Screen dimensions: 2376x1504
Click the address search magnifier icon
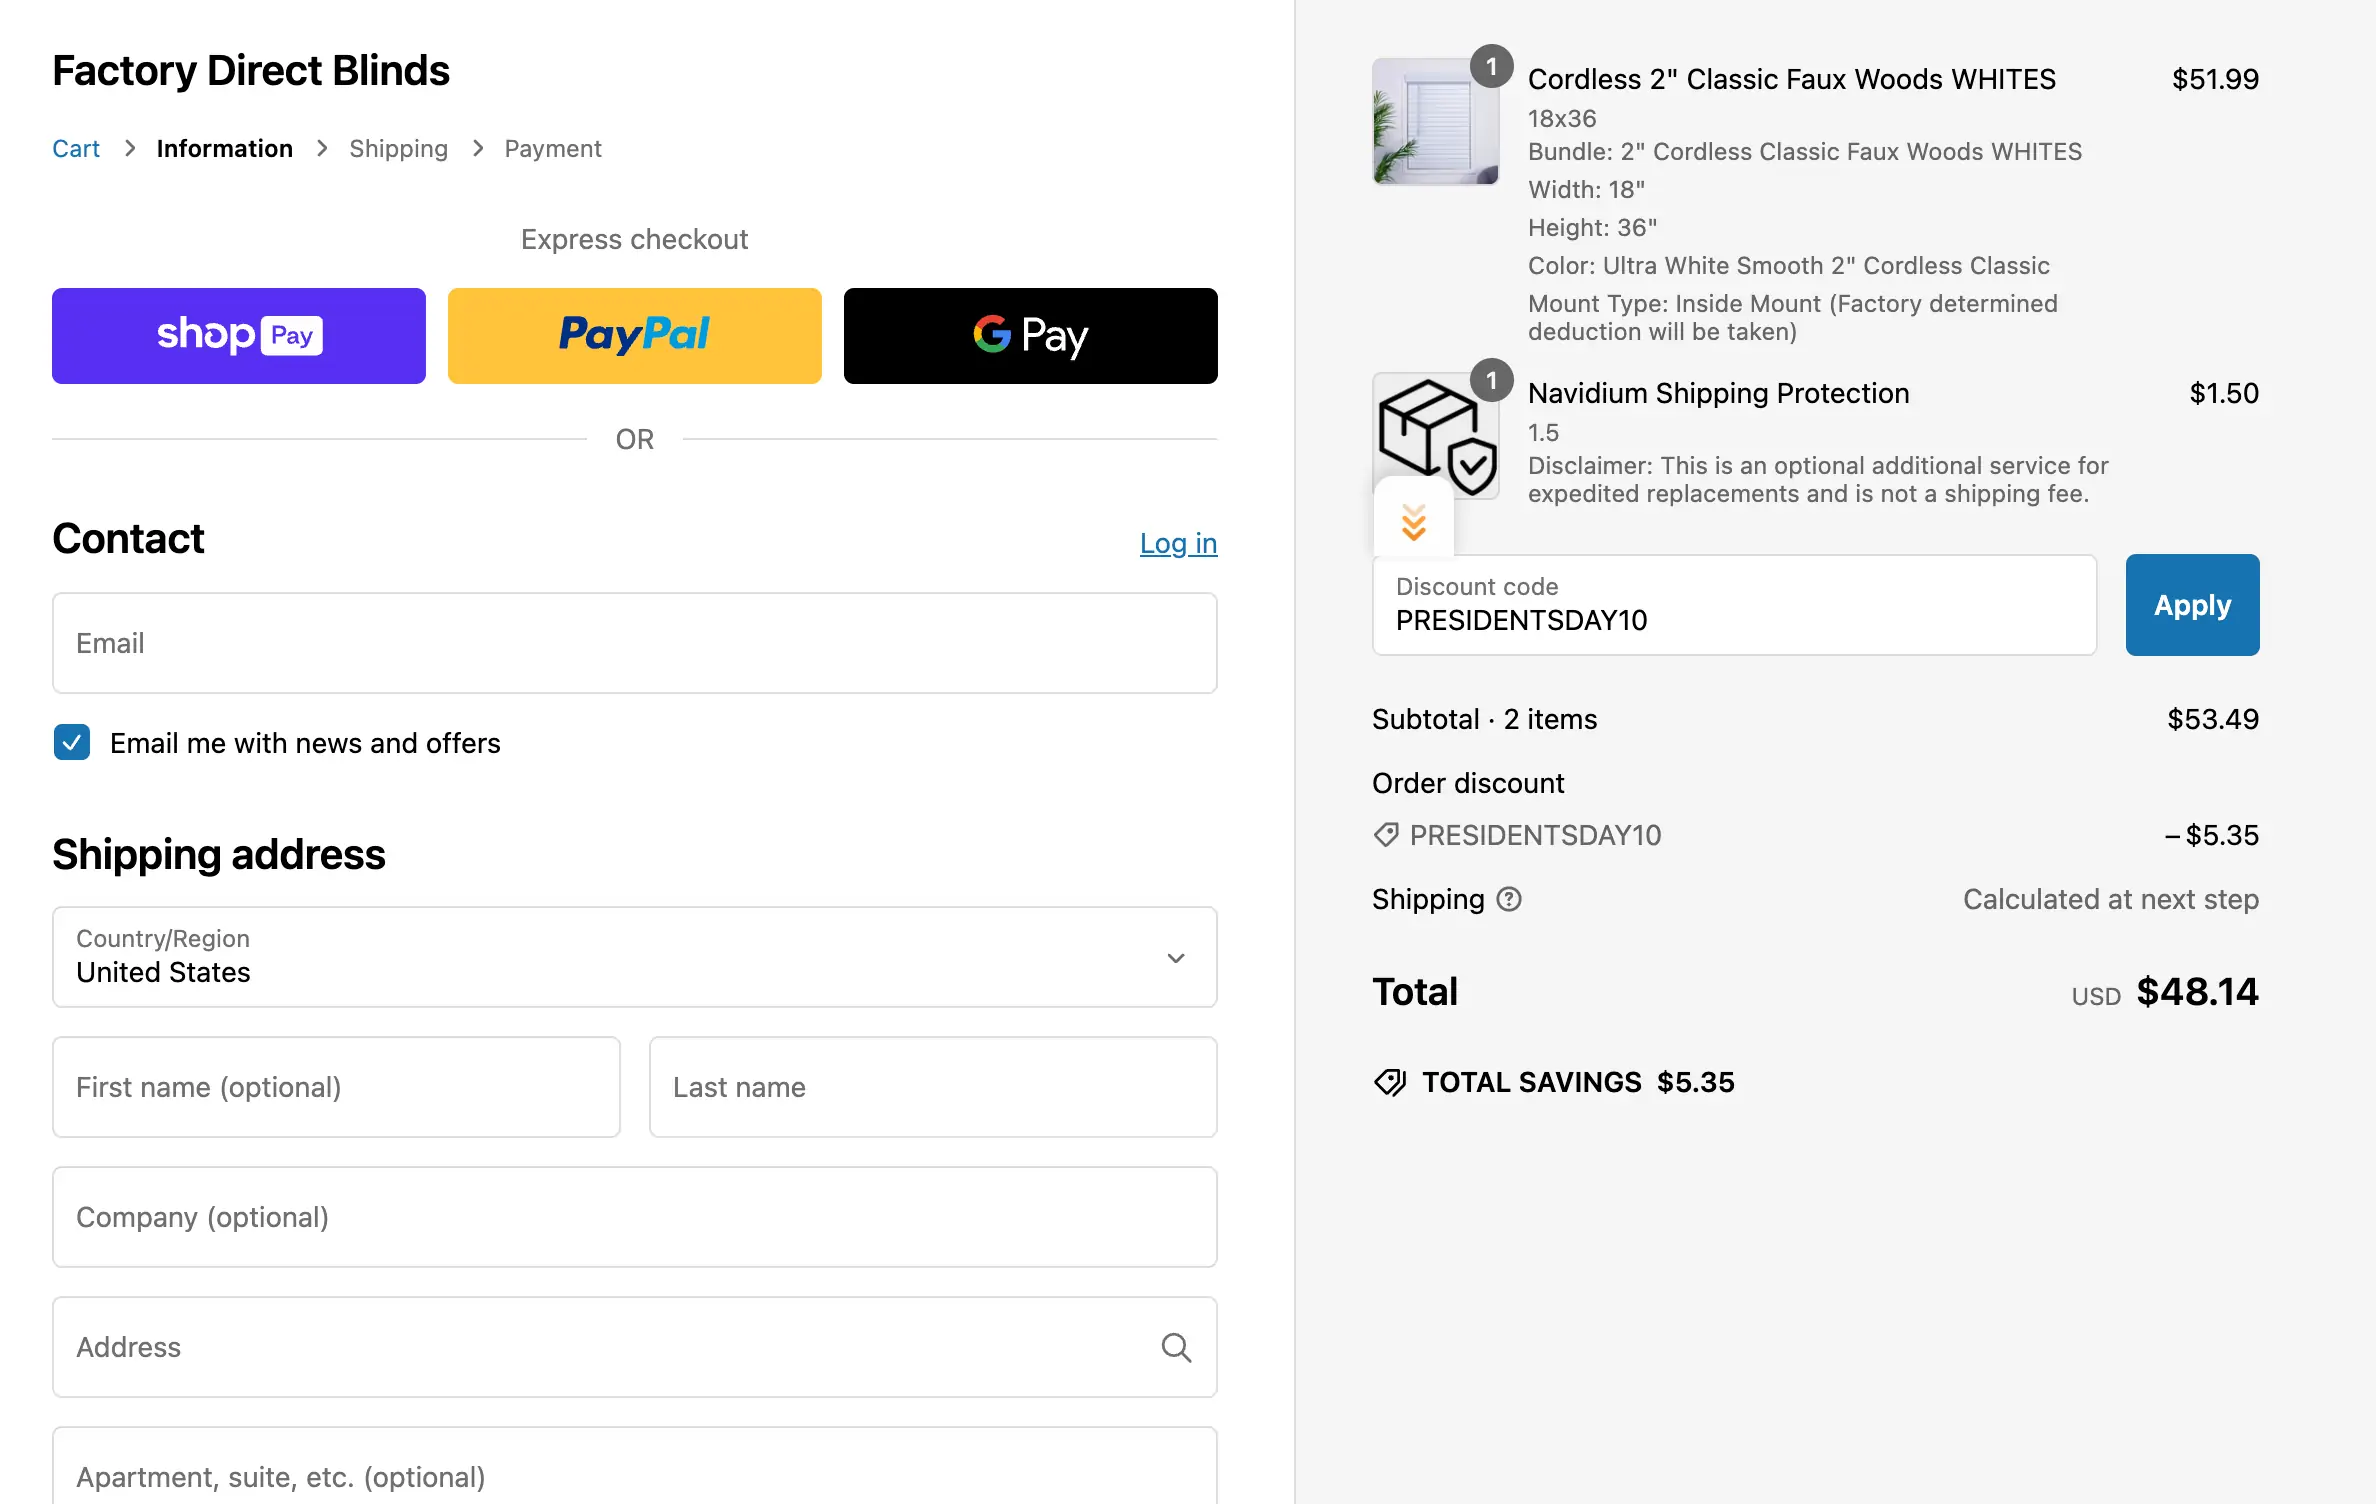pyautogui.click(x=1176, y=1347)
